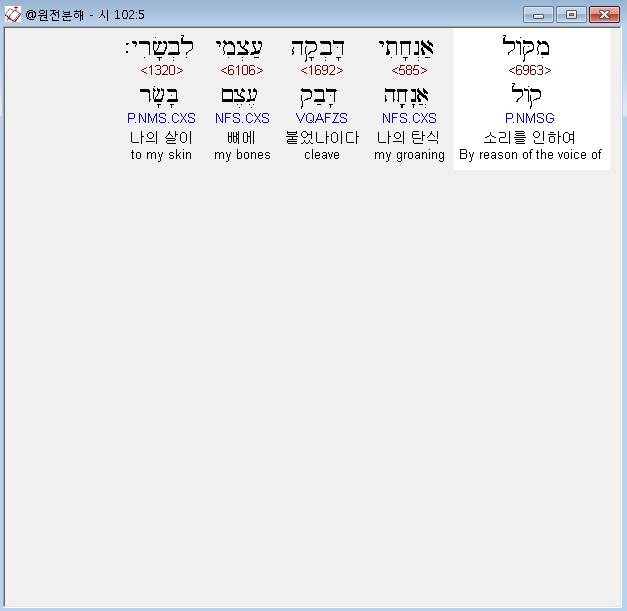
Task: Close the 원전분해 window
Action: tap(605, 15)
